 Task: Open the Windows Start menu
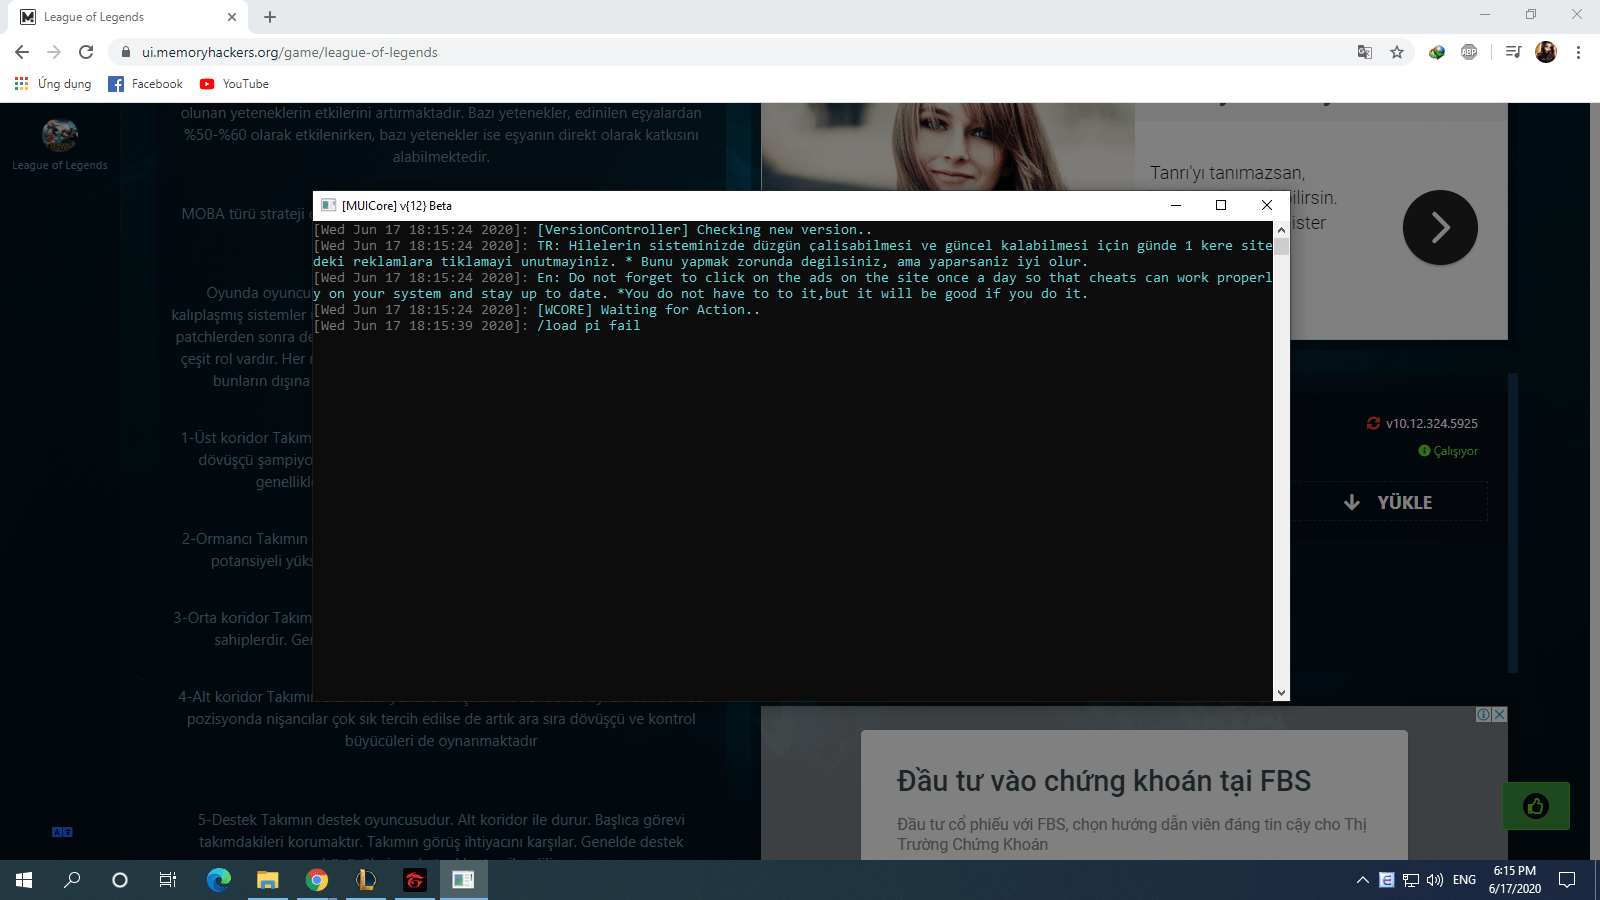(24, 880)
